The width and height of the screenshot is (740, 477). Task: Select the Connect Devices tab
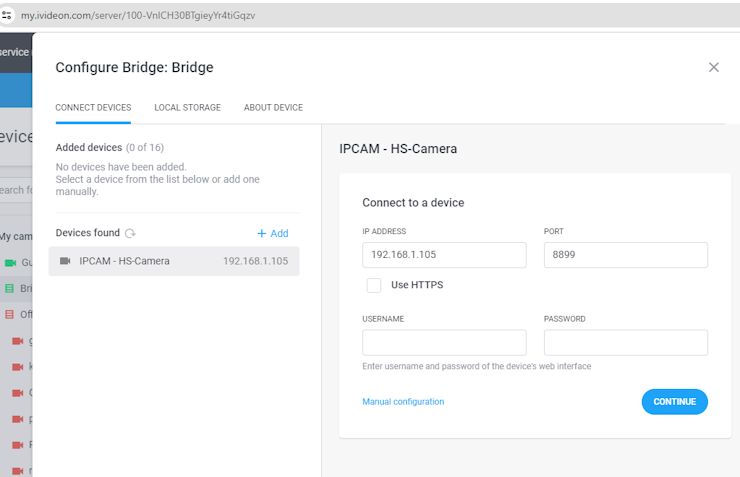pyautogui.click(x=93, y=108)
